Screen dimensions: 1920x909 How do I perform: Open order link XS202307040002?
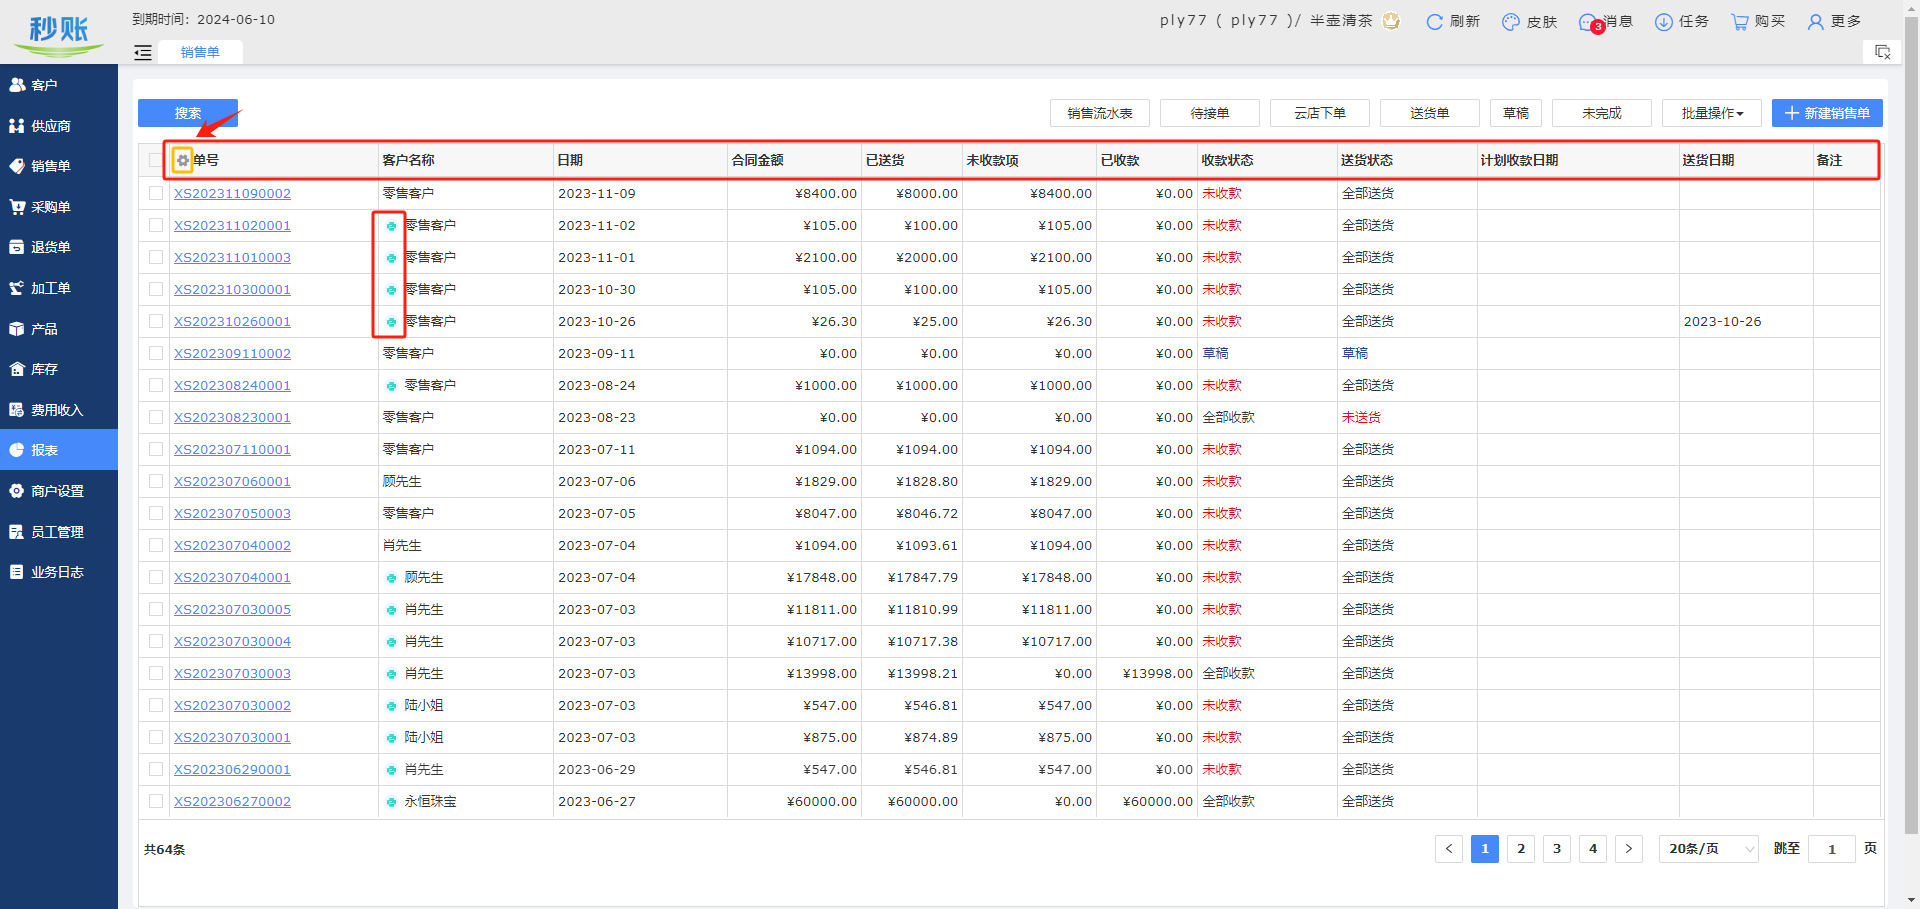pos(232,546)
